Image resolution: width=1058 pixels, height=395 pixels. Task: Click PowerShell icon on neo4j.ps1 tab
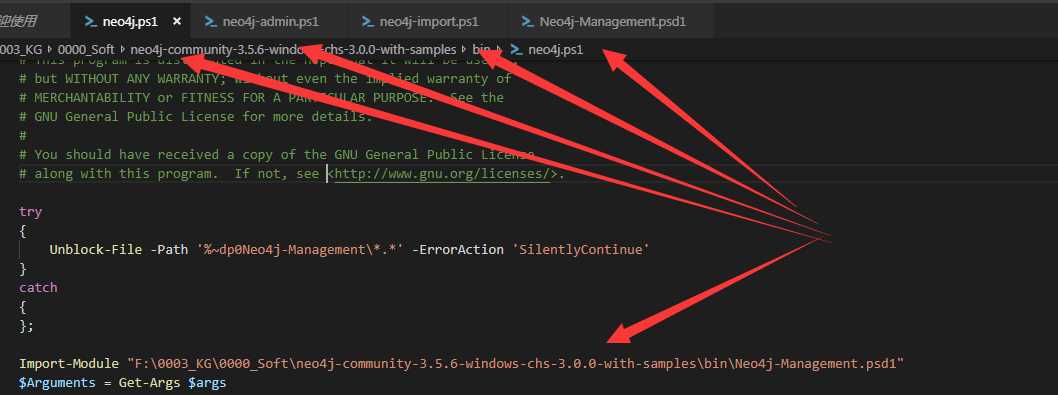(x=90, y=22)
